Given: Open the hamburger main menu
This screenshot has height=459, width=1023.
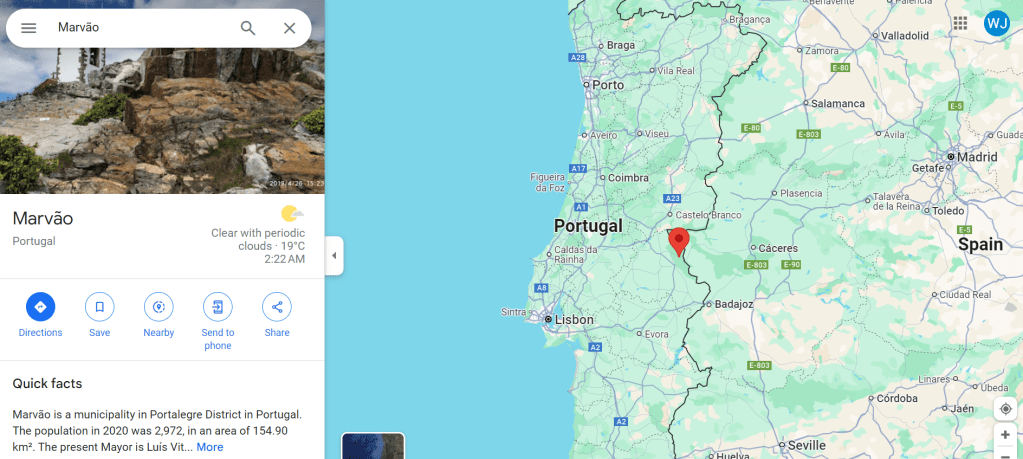Looking at the screenshot, I should click(29, 28).
